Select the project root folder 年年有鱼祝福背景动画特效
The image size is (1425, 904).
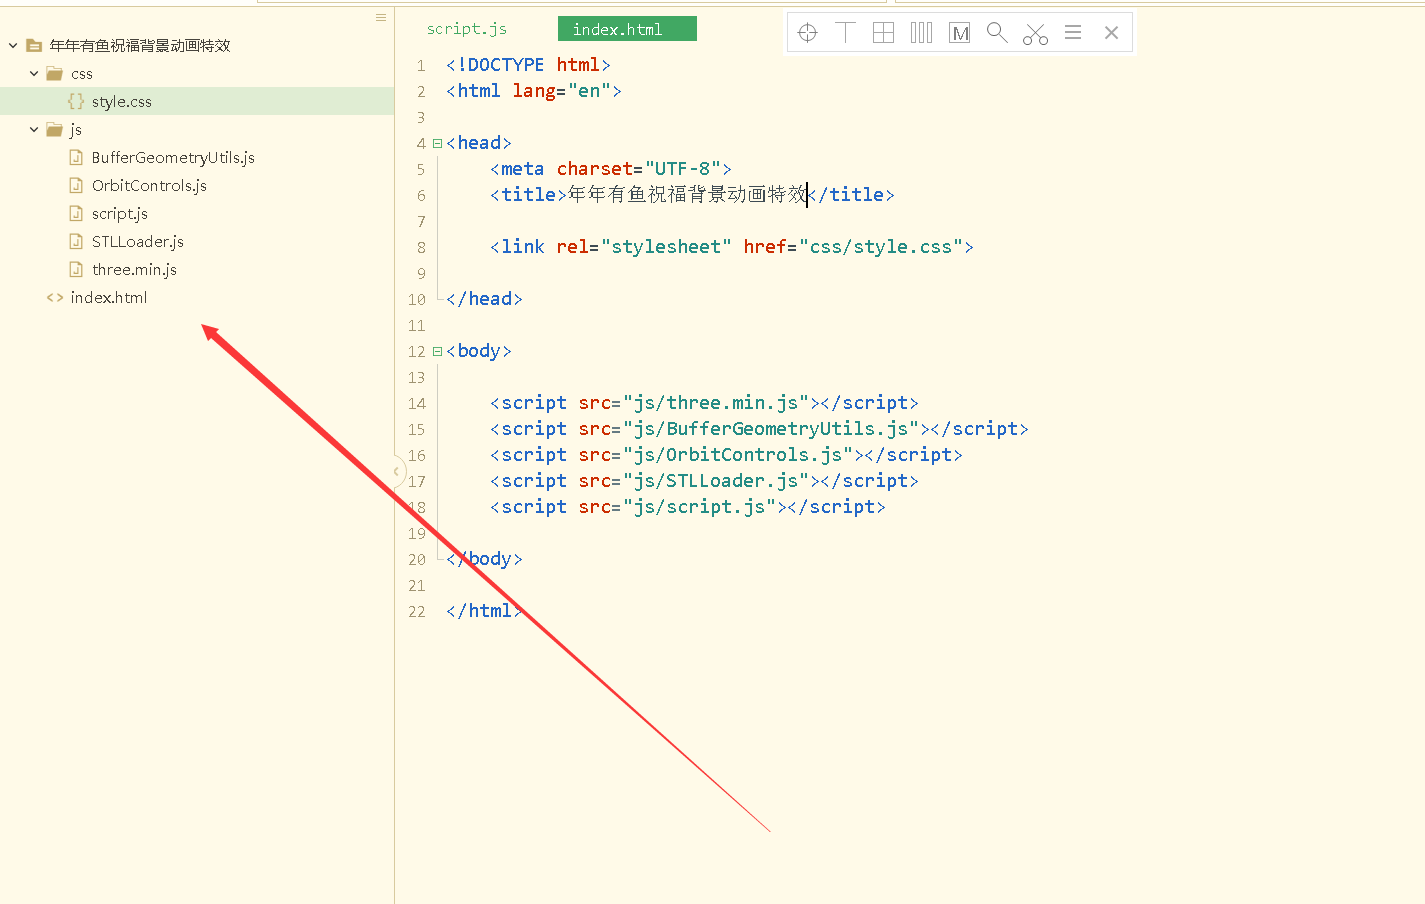point(140,46)
